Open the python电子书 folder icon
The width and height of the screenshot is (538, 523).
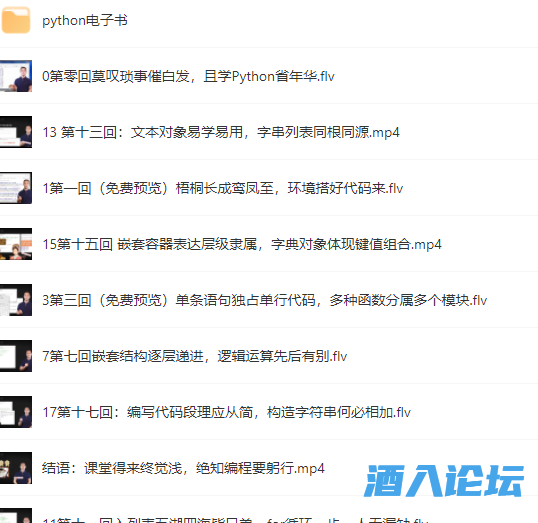point(16,20)
